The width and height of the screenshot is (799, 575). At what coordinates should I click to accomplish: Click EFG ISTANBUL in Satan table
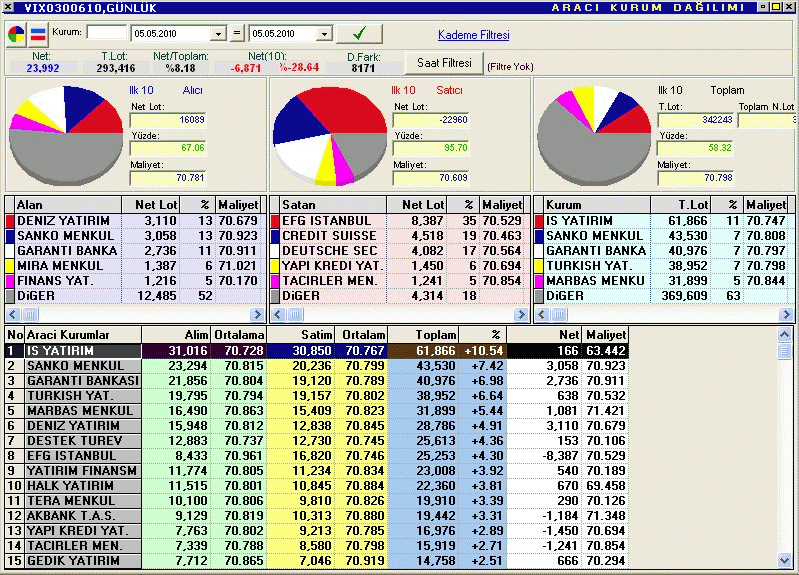click(327, 221)
